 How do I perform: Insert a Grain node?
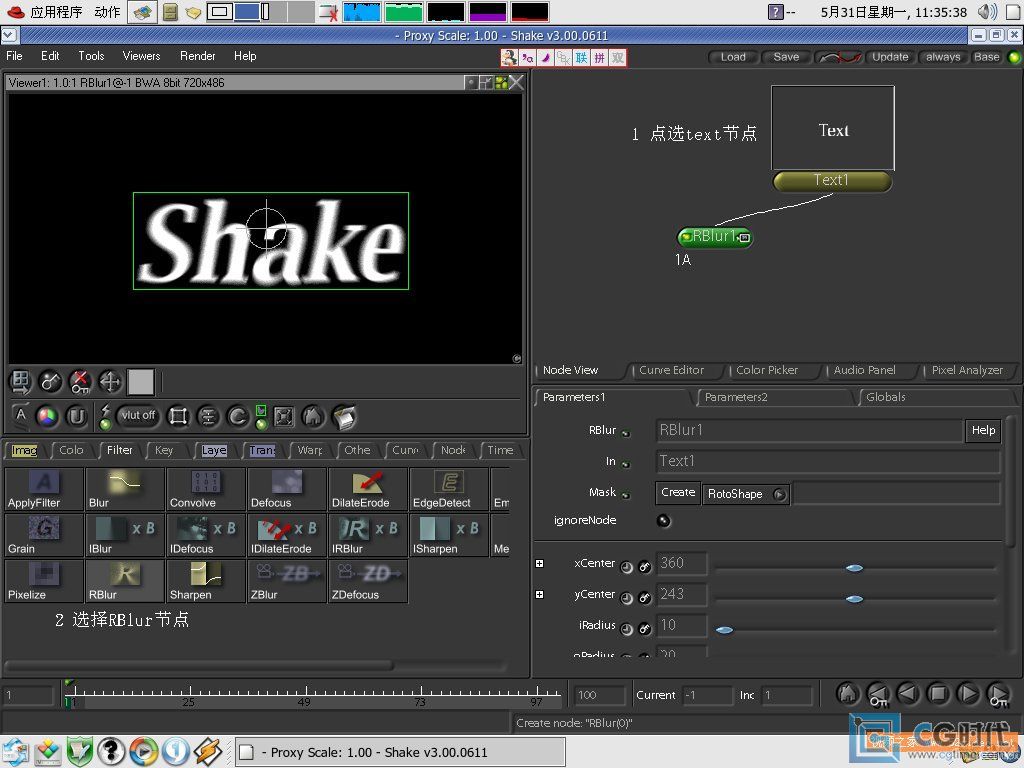coord(44,536)
